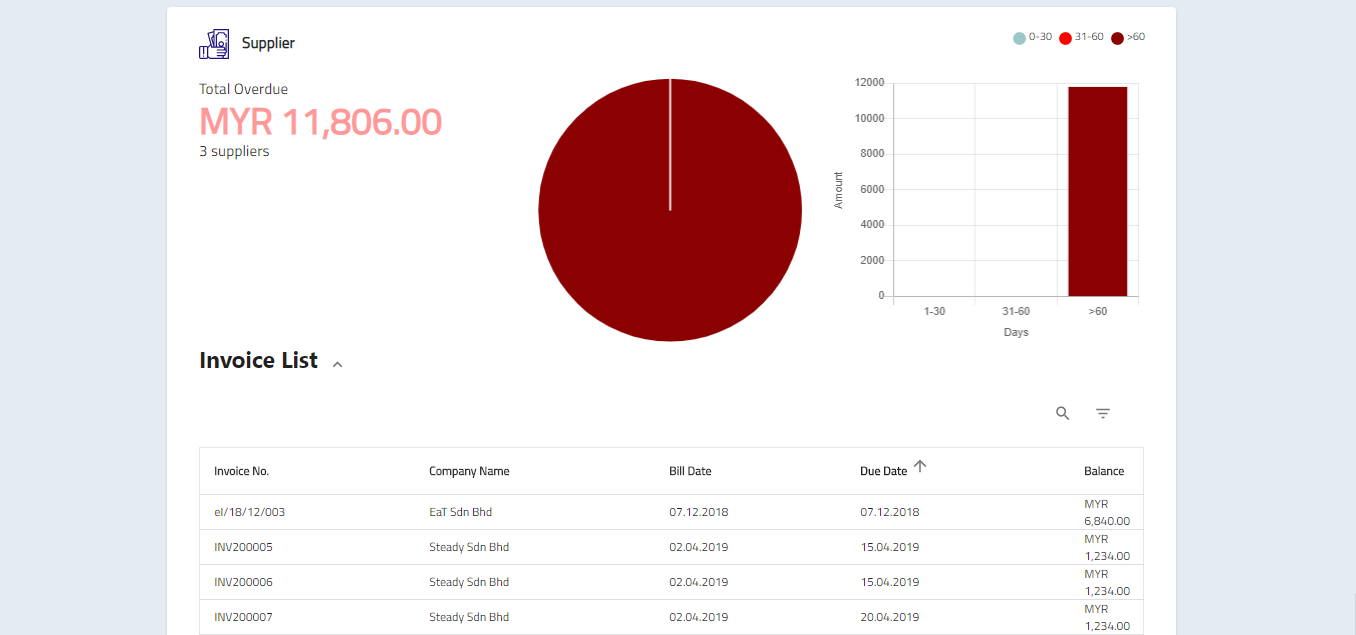This screenshot has height=635, width=1356.
Task: Sort by Company Name column header
Action: tap(469, 471)
